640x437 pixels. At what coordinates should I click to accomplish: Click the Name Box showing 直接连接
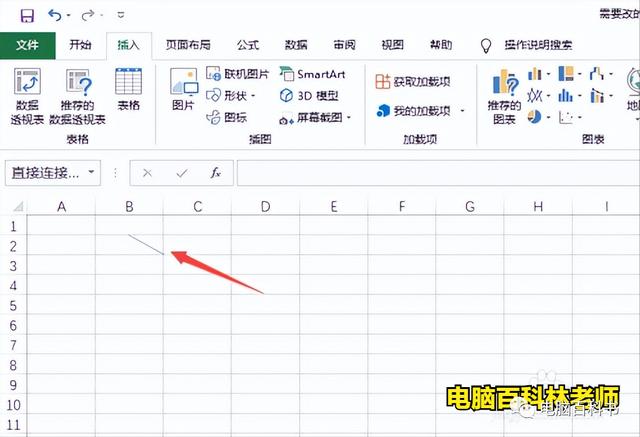[44, 173]
